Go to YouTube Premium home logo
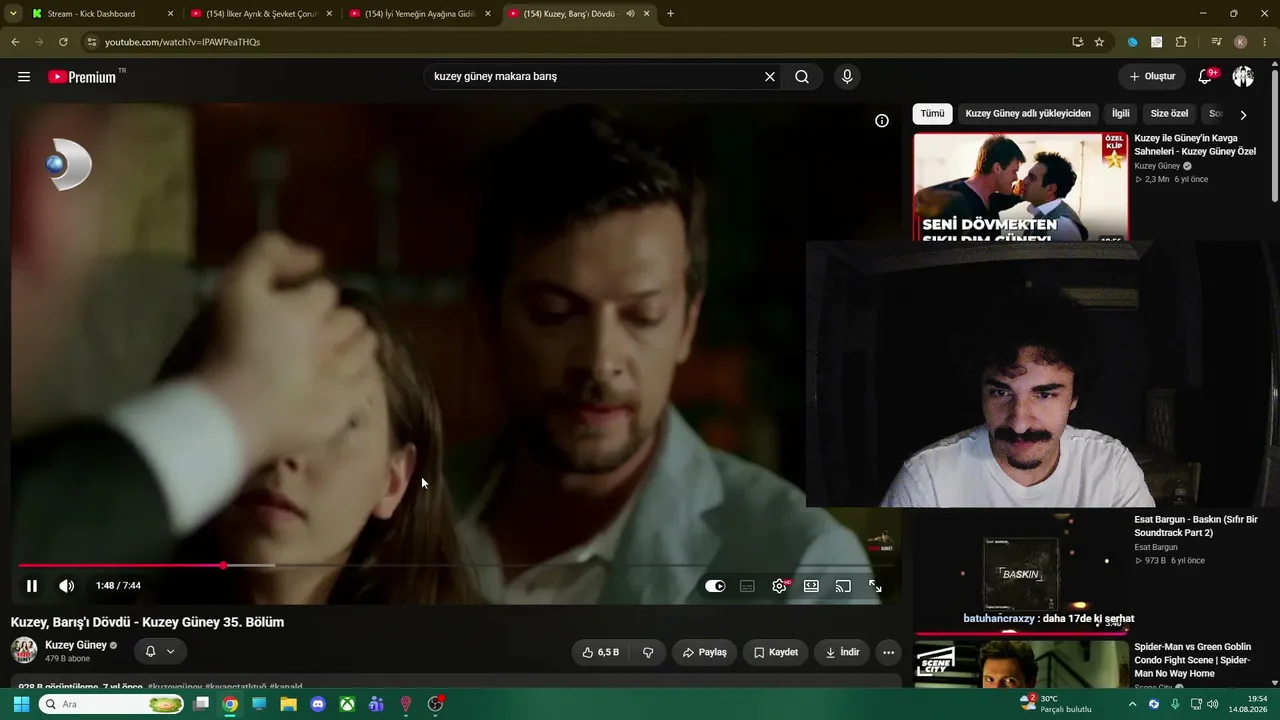Viewport: 1280px width, 720px height. tap(83, 77)
